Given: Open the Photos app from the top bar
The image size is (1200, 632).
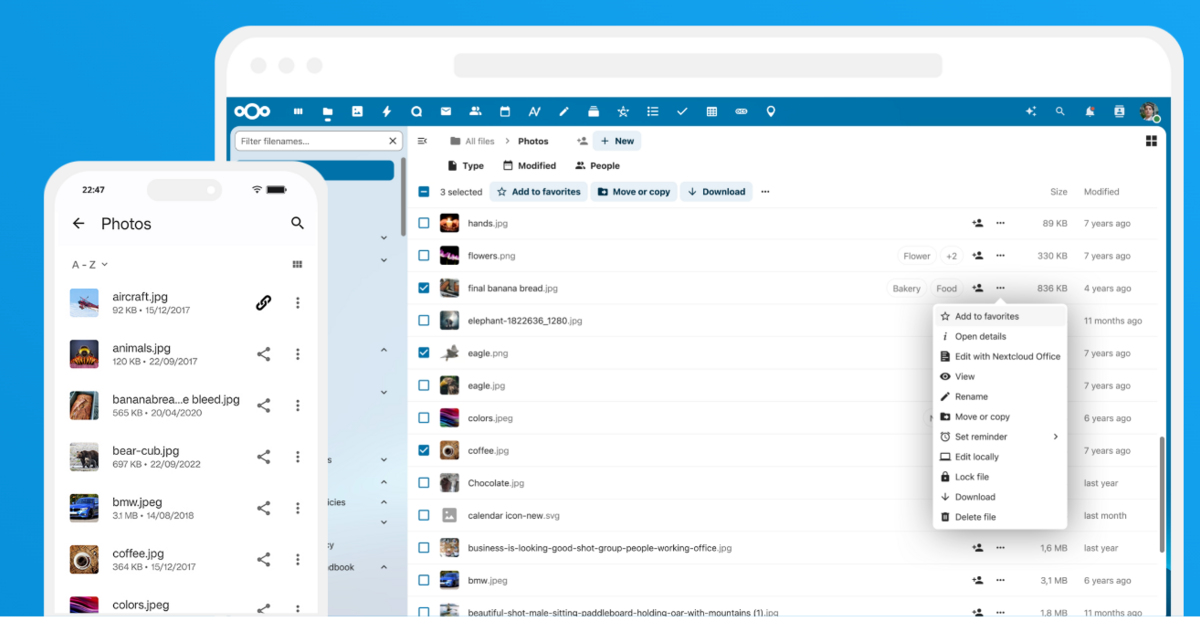Looking at the screenshot, I should tap(358, 111).
